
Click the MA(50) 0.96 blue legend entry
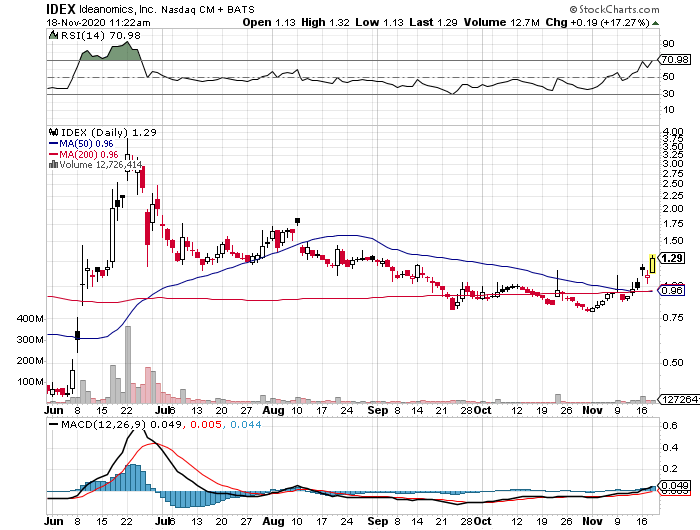[81, 144]
